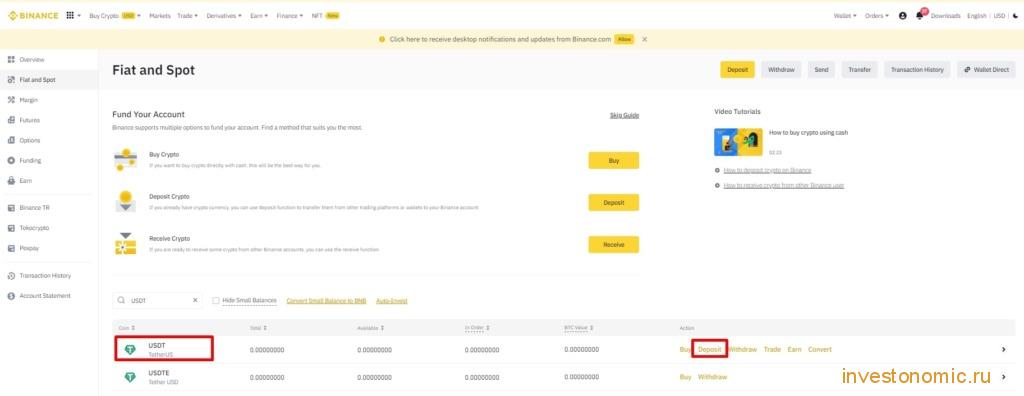1024x396 pixels.
Task: Click the Withdraw header button
Action: tap(781, 69)
